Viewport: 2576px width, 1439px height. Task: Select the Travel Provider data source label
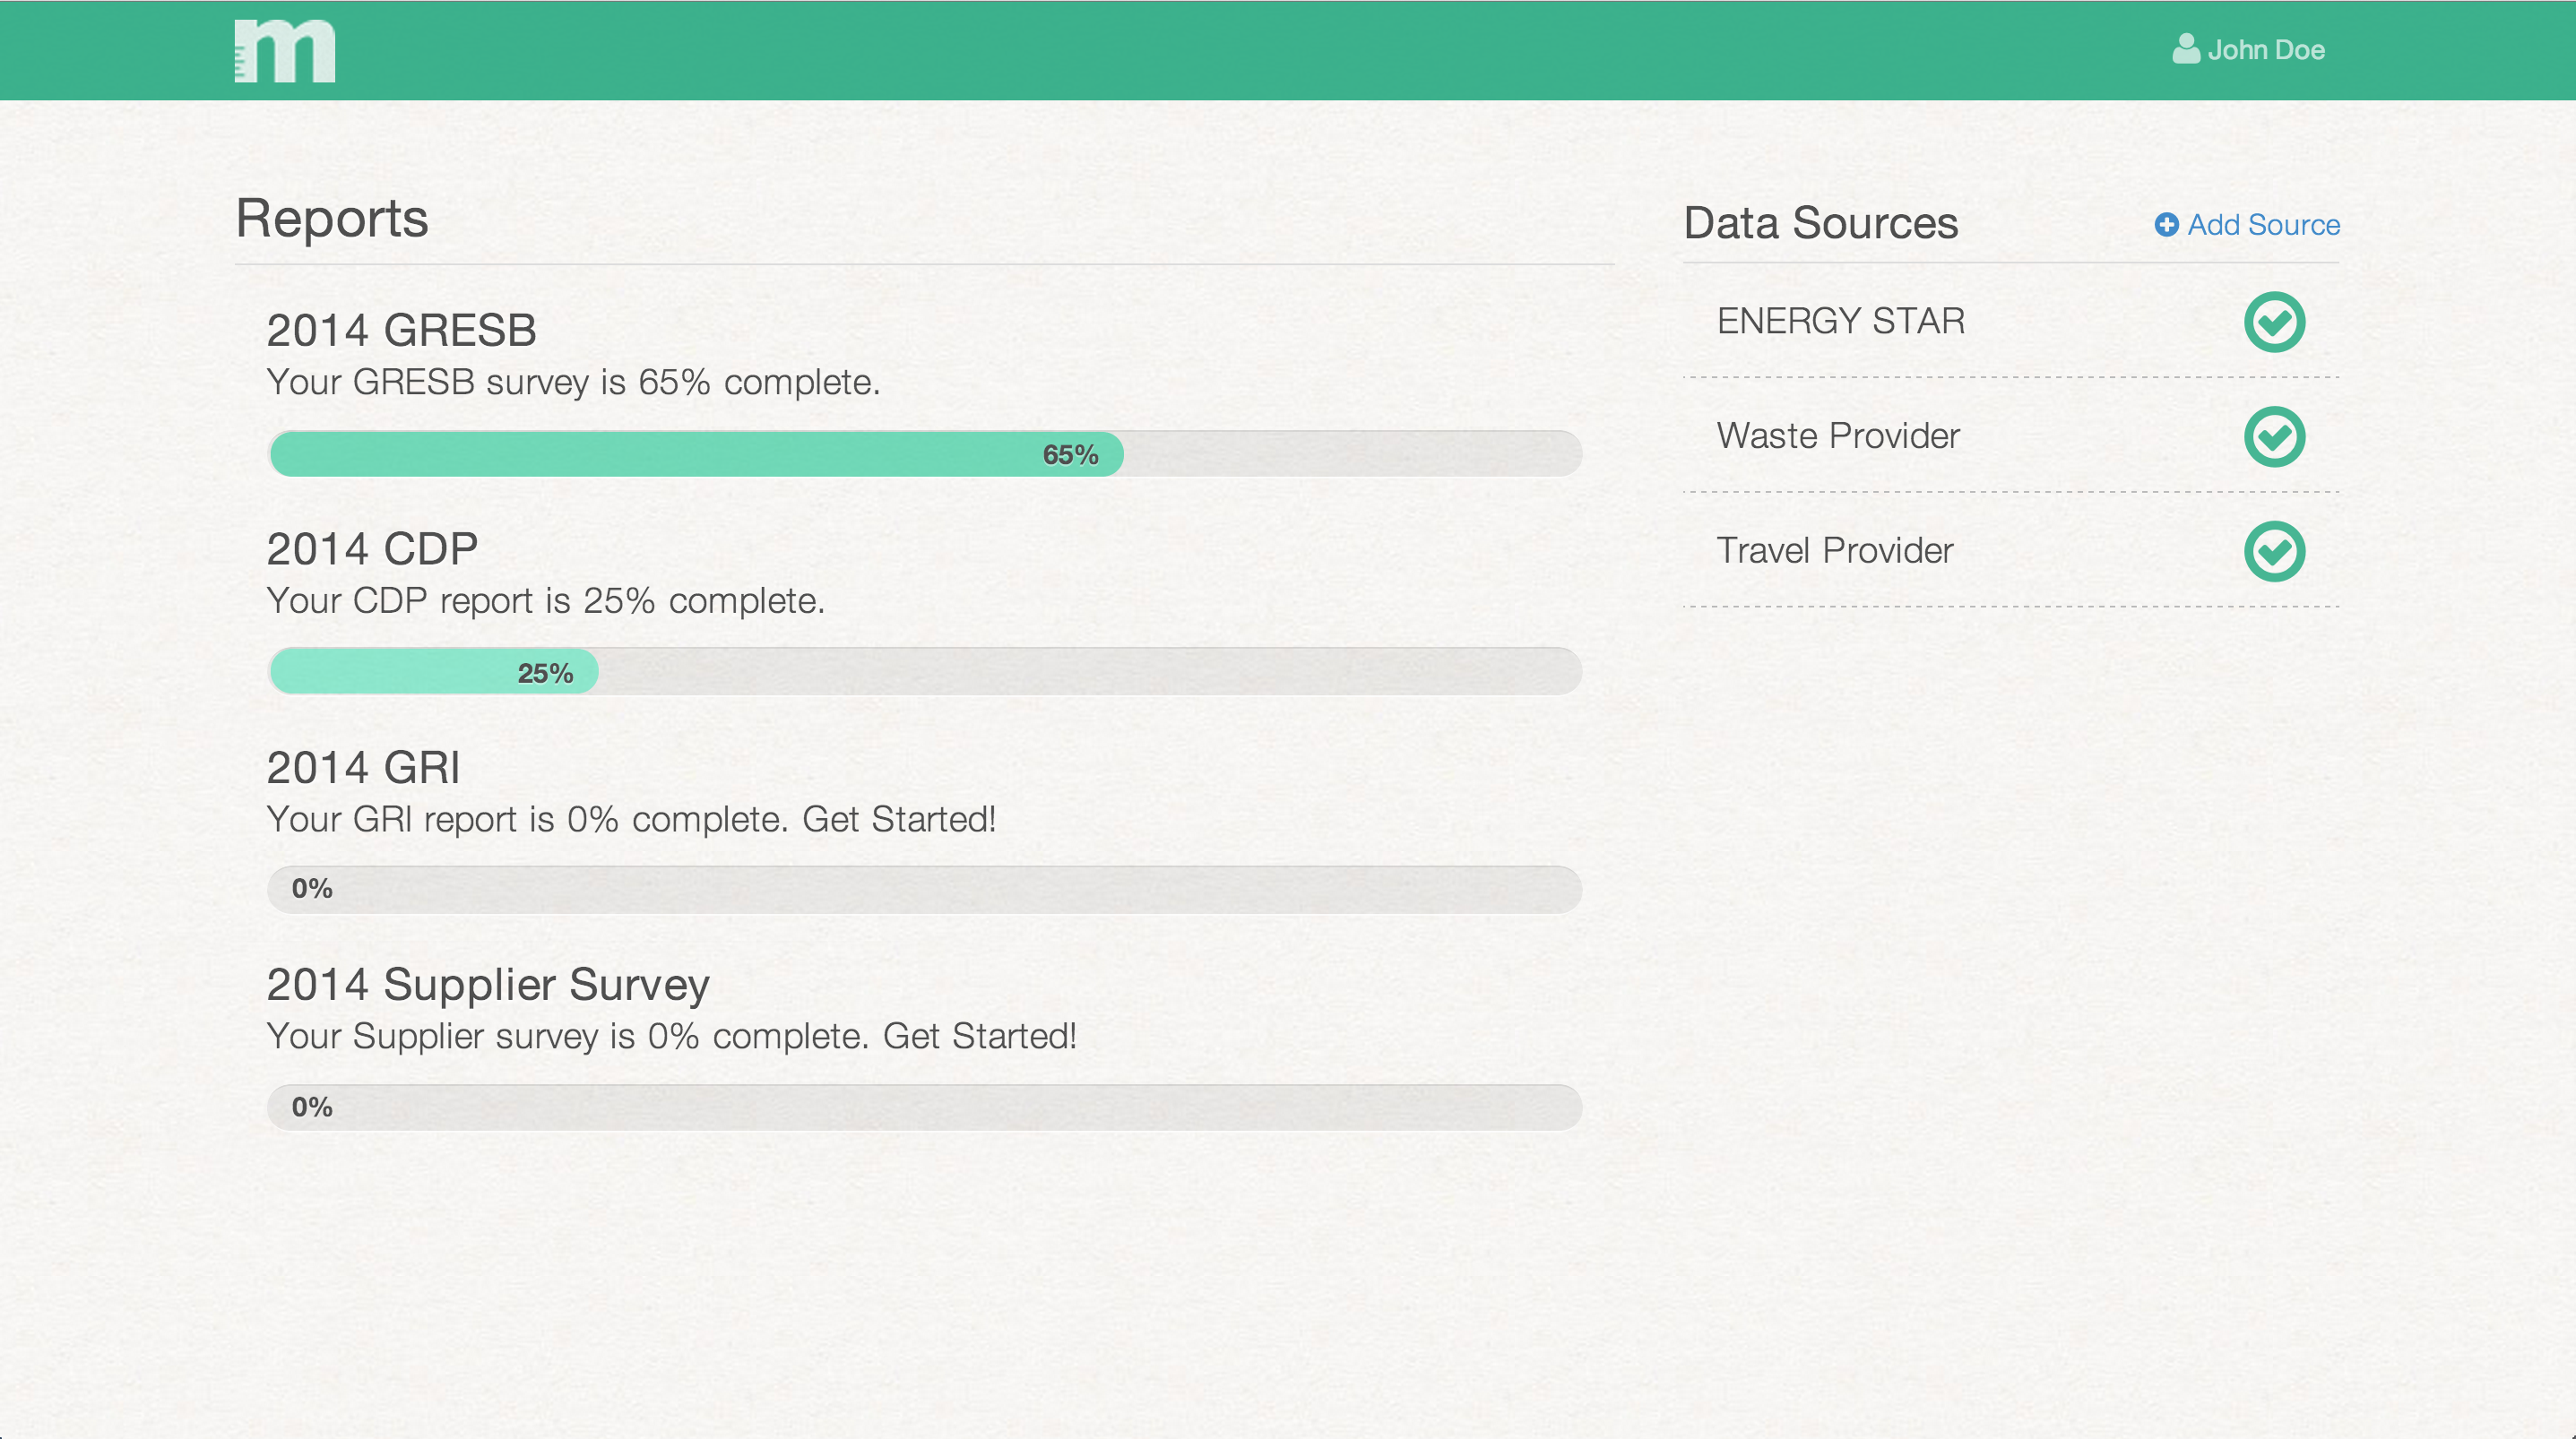tap(1835, 551)
